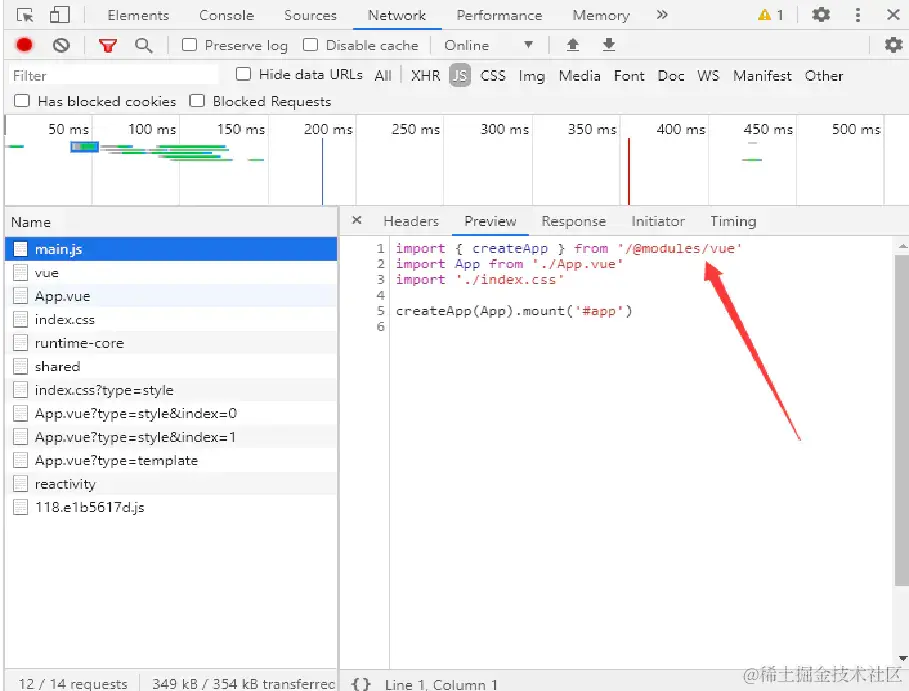
Task: Filter requests by CSS
Action: coord(493,75)
